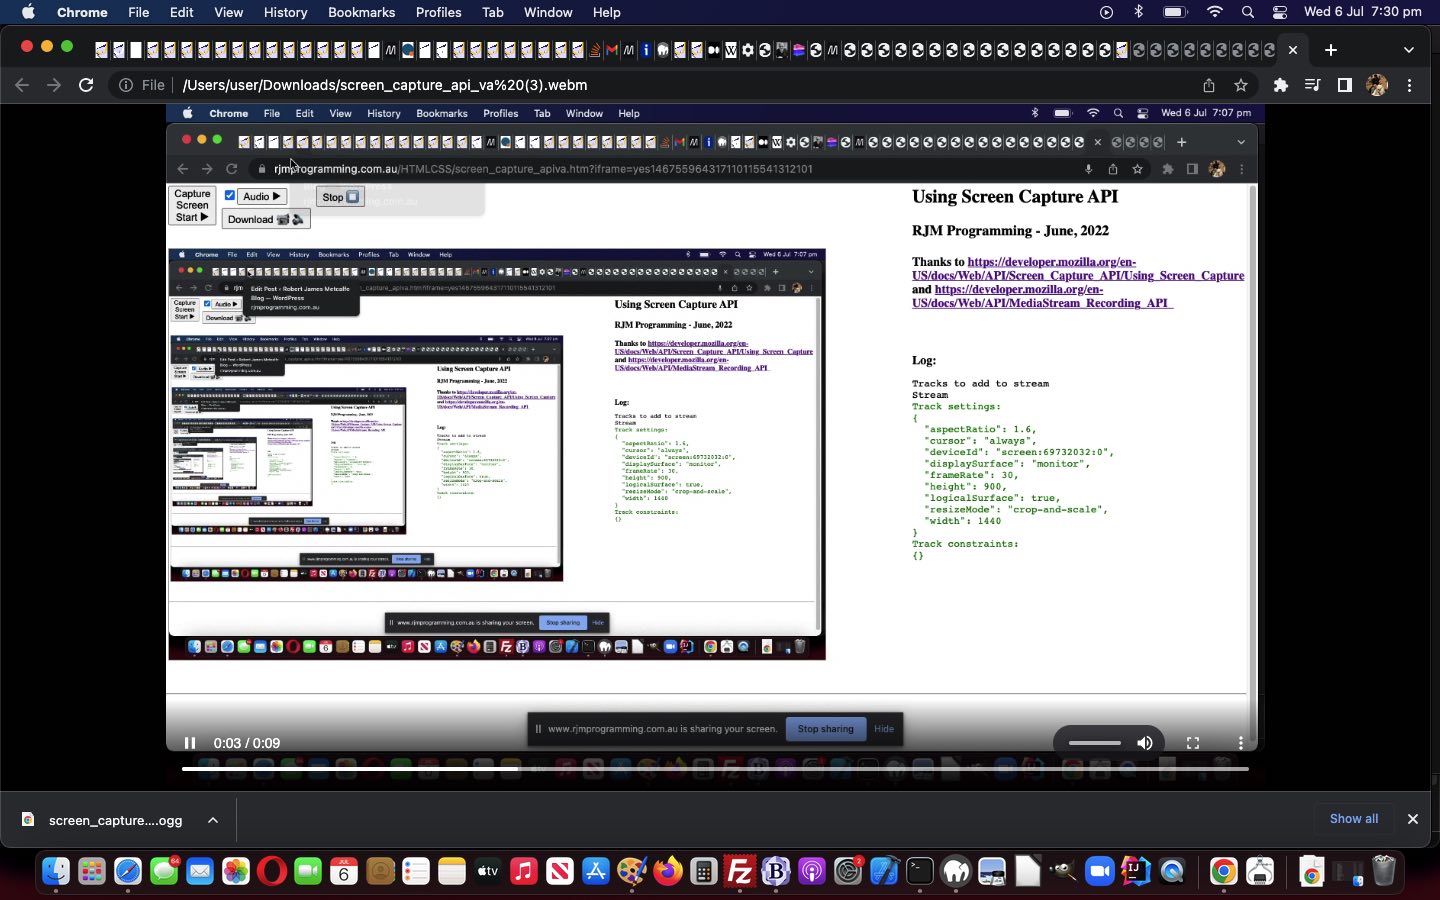This screenshot has height=900, width=1440.
Task: Toggle video fullscreen mode
Action: click(1193, 743)
